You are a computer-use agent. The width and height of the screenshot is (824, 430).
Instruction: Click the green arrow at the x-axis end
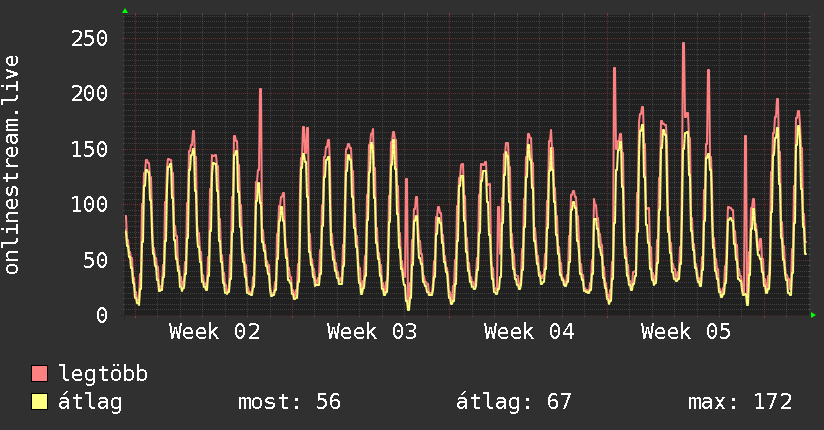[x=814, y=315]
